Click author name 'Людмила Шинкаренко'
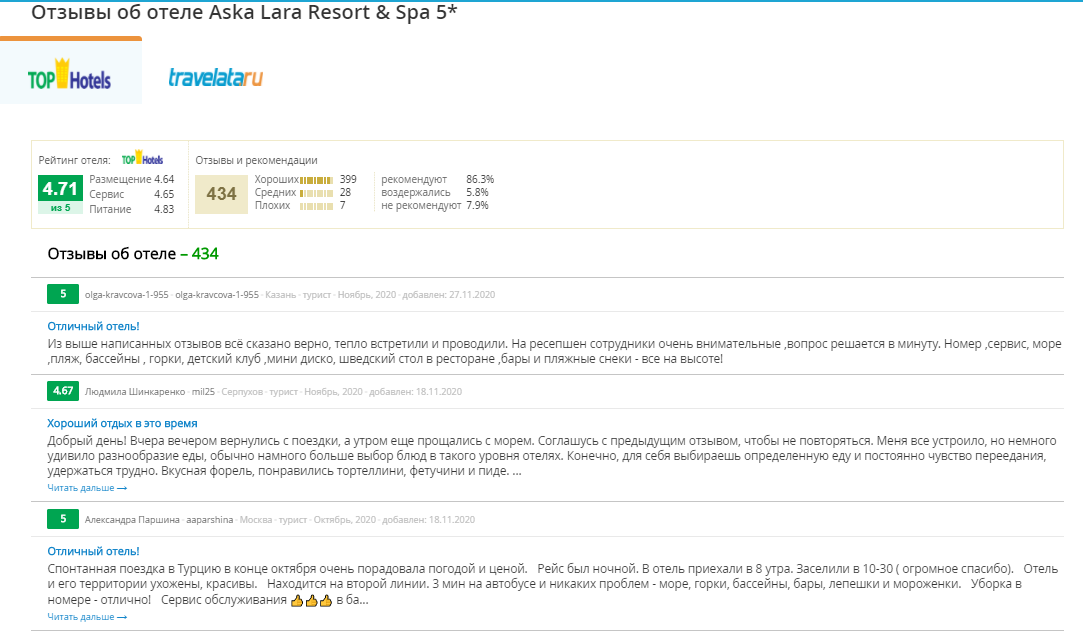The image size is (1083, 636). pyautogui.click(x=135, y=392)
